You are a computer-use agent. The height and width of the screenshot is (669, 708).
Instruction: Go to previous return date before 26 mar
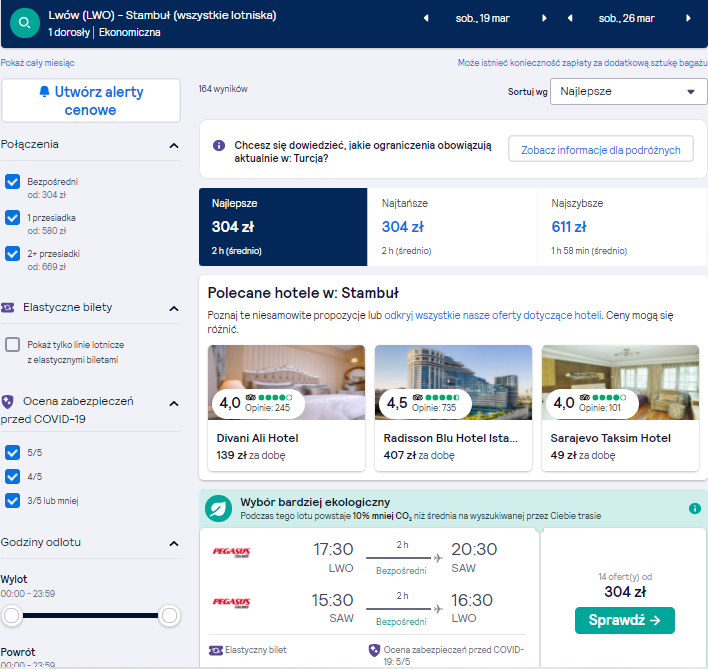[x=570, y=19]
